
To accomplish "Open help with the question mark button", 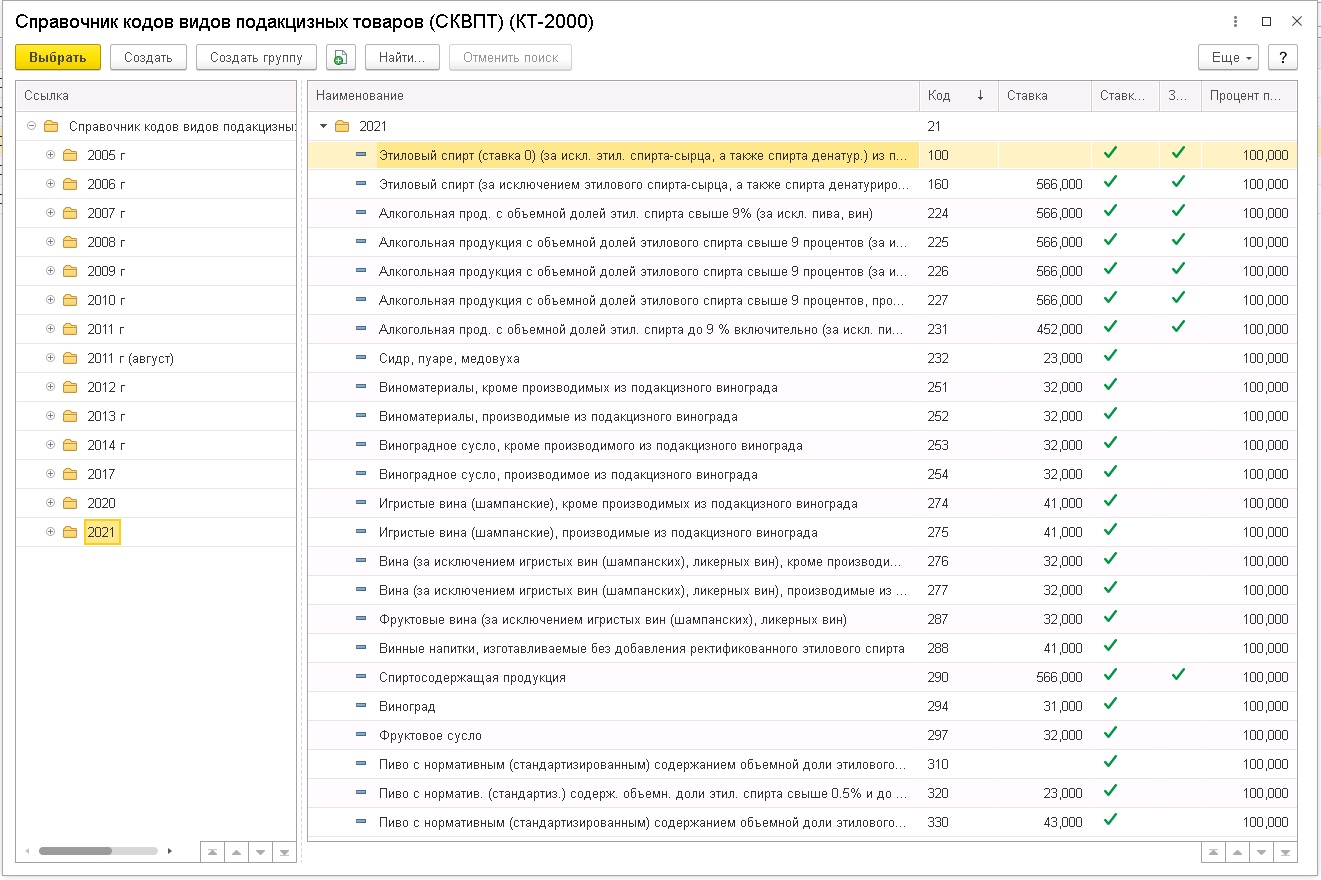I will [x=1283, y=57].
